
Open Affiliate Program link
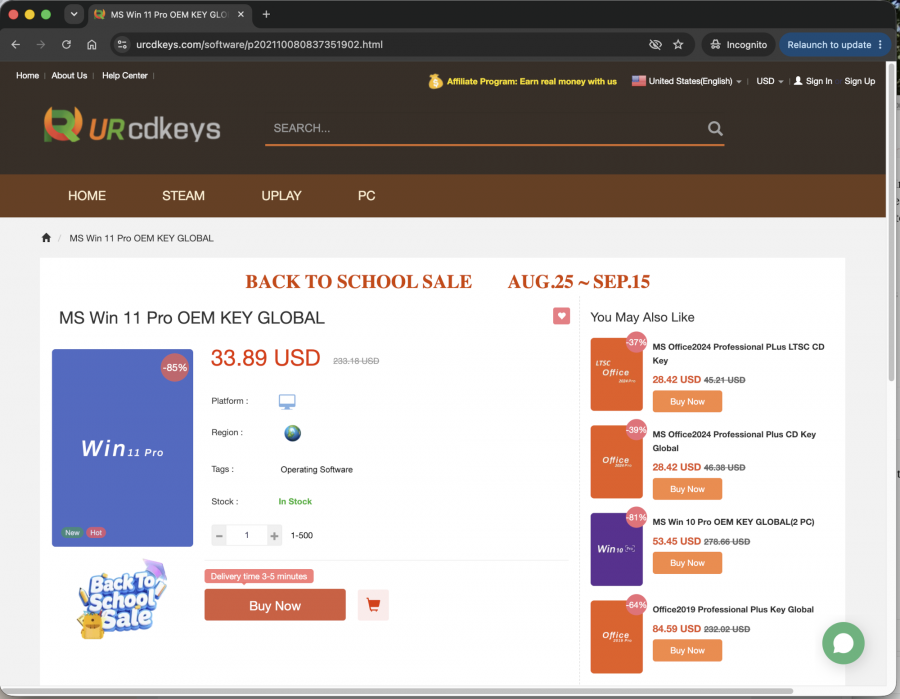[523, 81]
